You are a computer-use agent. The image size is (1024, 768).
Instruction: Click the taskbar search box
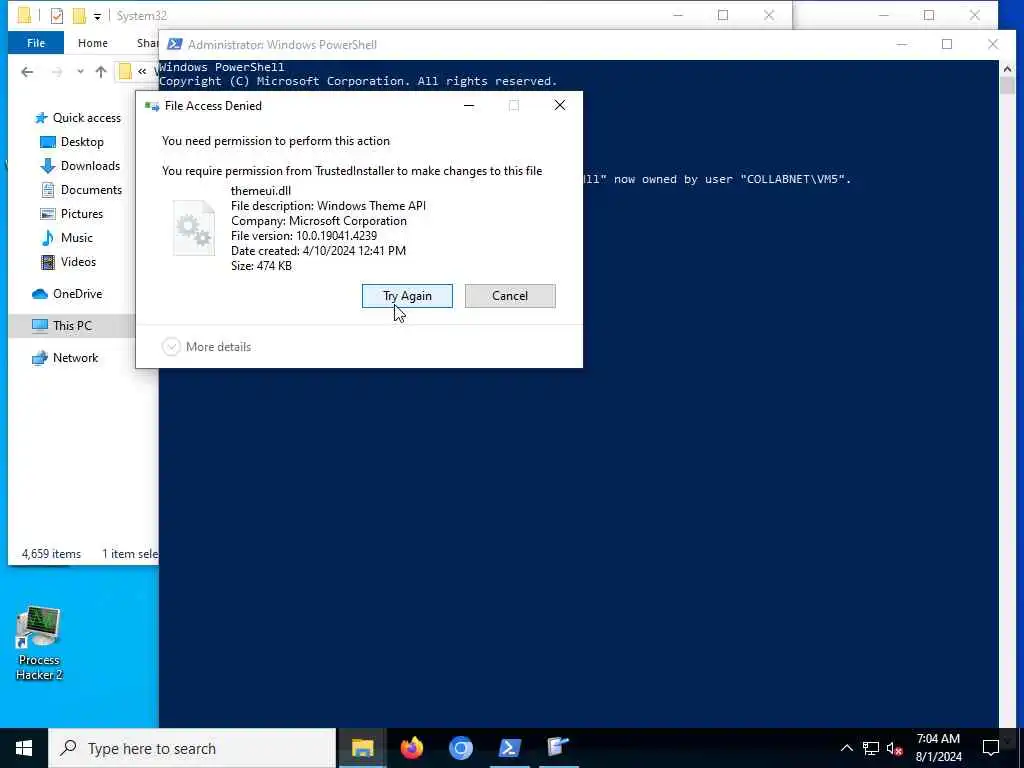pos(192,748)
